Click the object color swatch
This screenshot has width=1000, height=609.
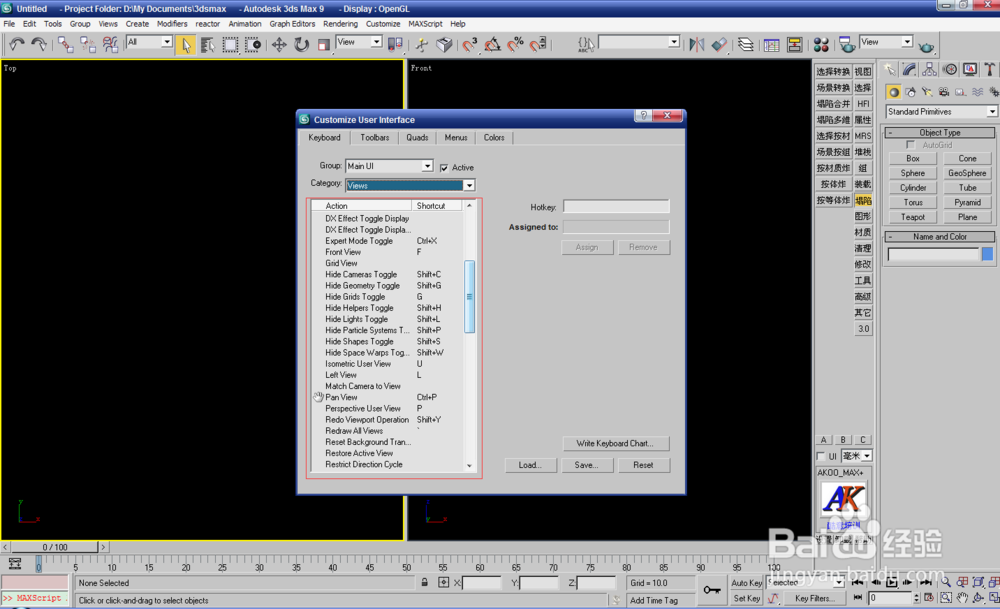click(987, 254)
